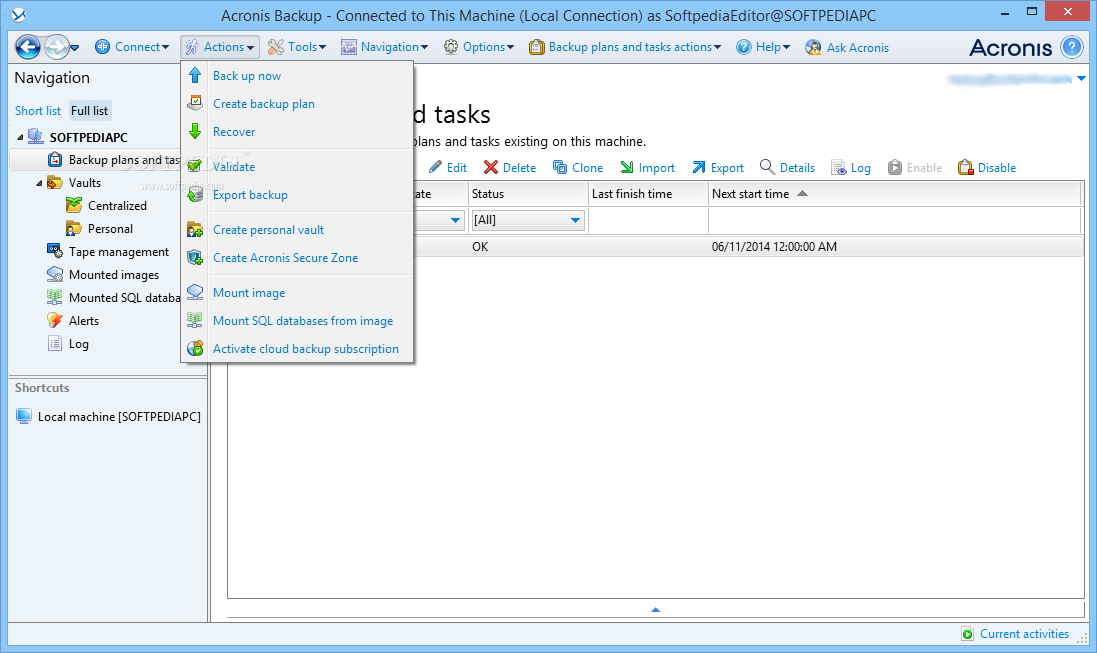Click the Ask Acronis icon
The height and width of the screenshot is (653, 1097).
coord(813,47)
